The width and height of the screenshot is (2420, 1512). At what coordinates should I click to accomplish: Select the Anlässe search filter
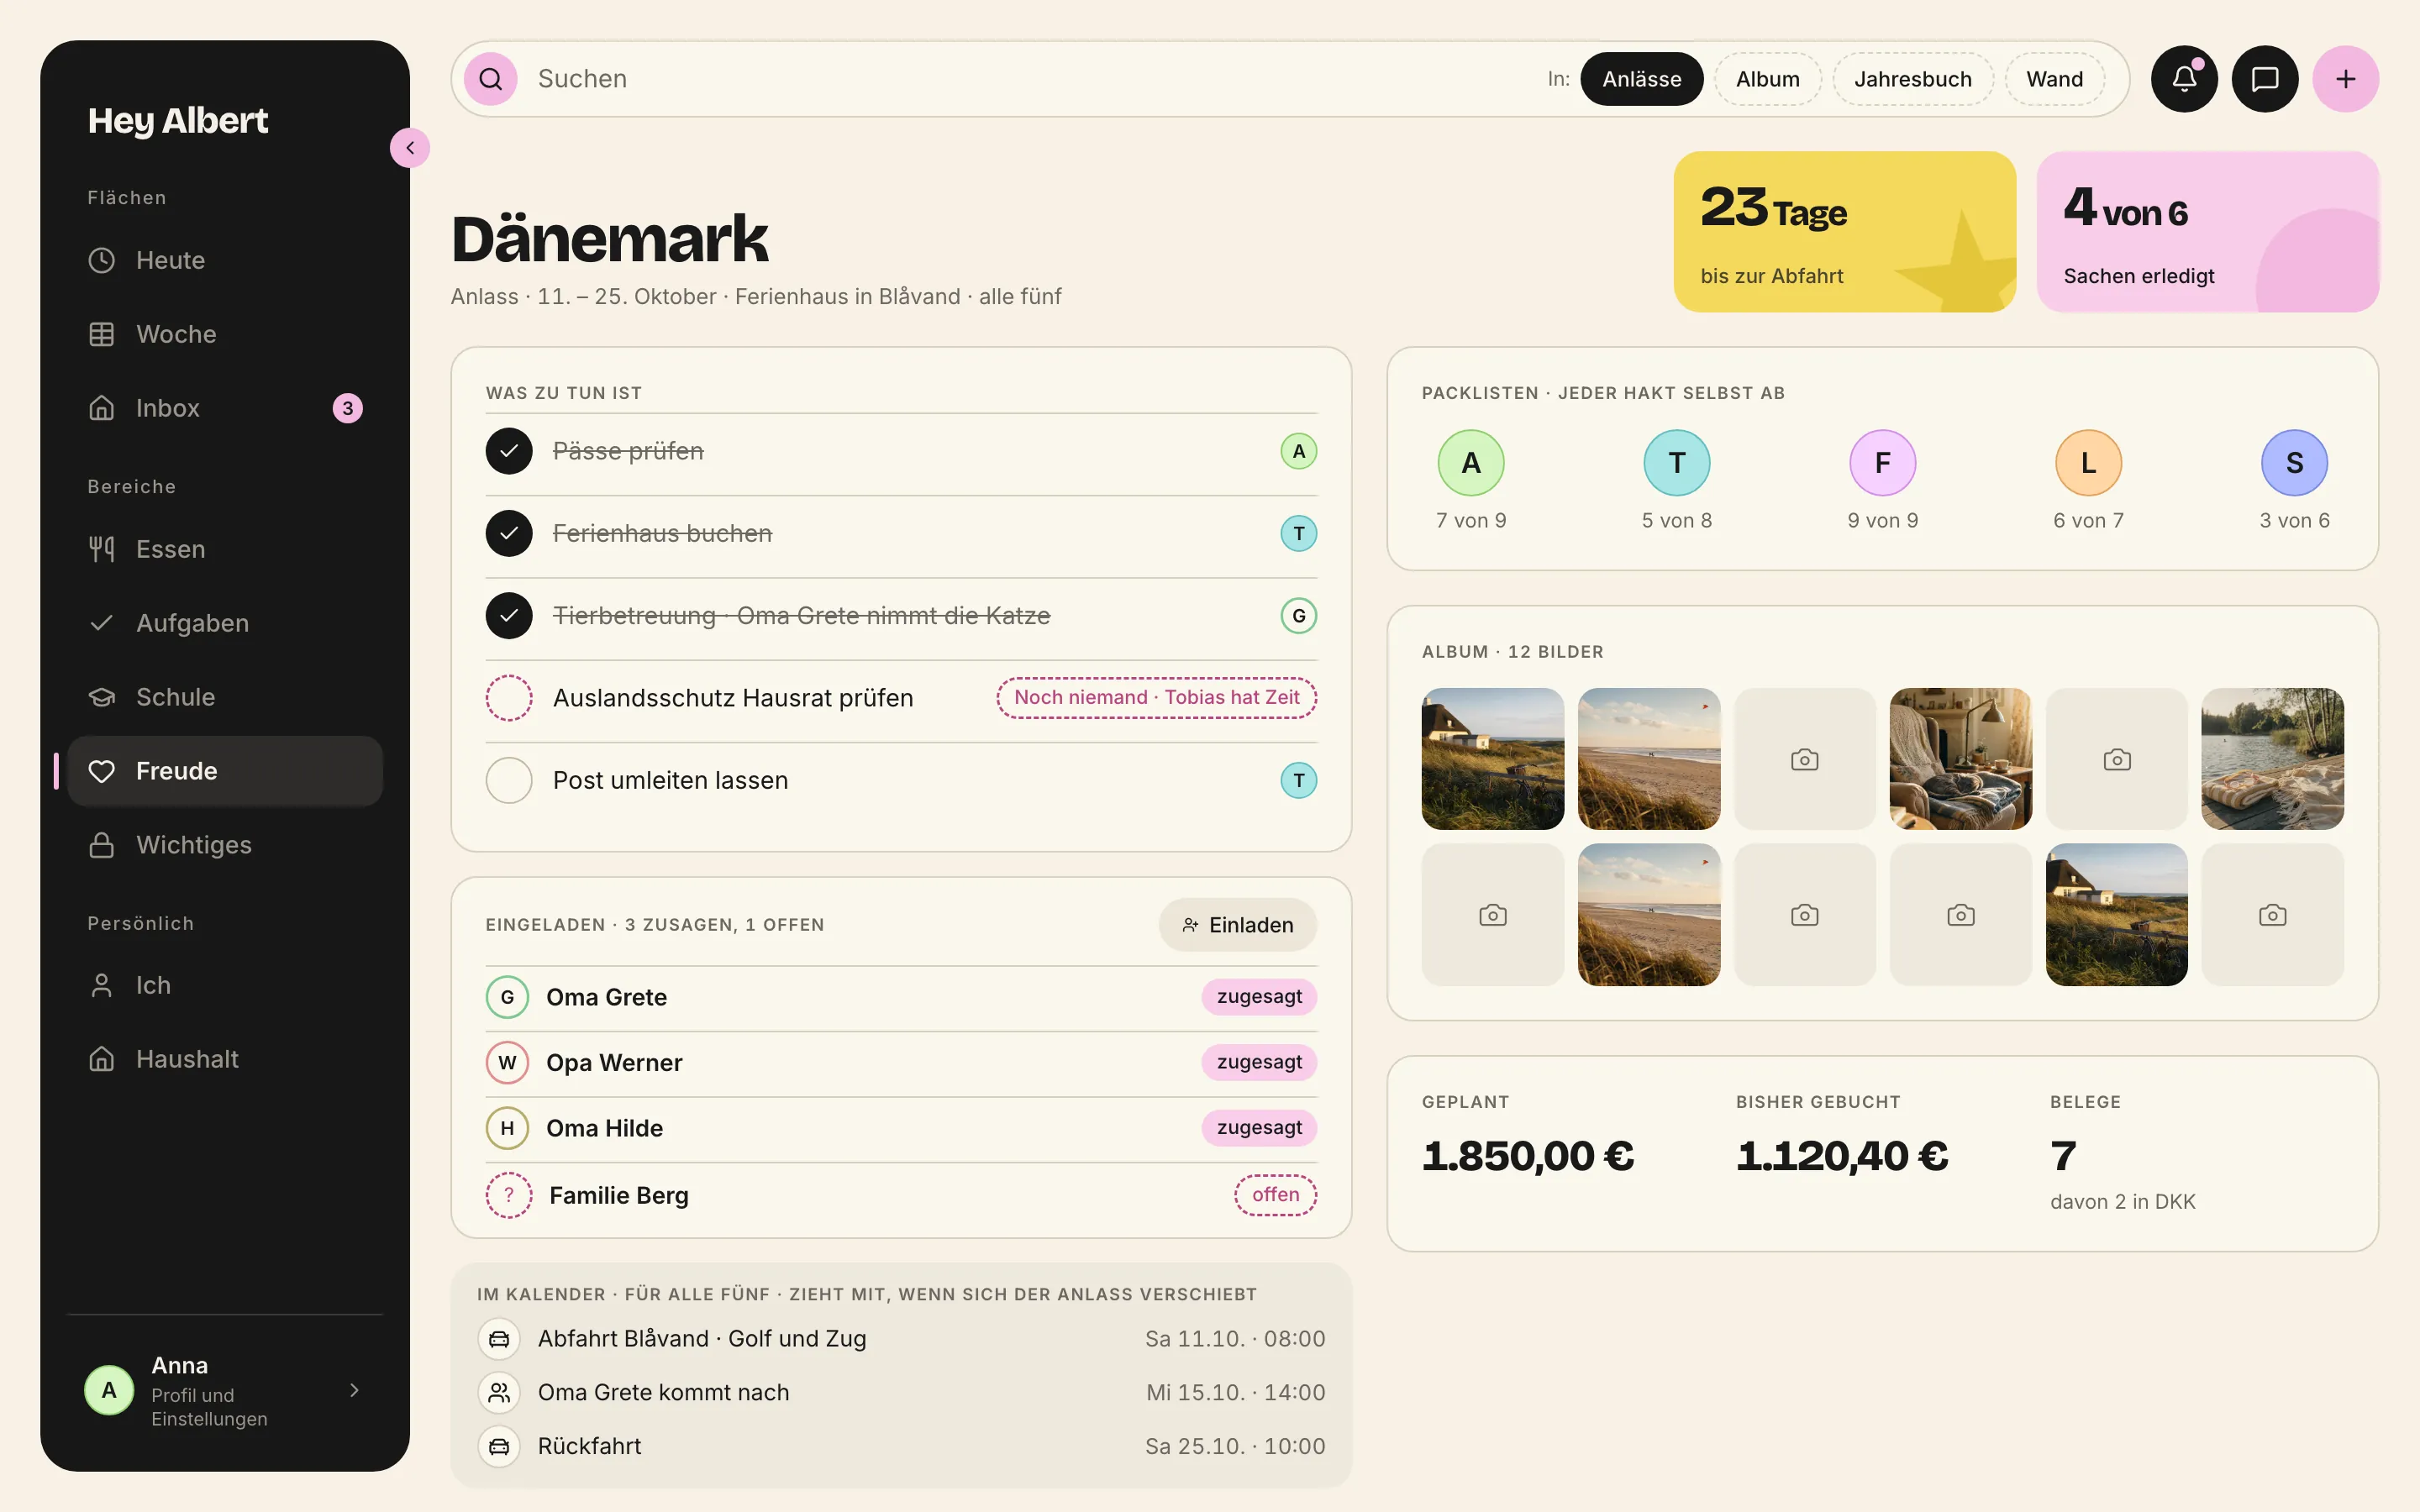pos(1641,79)
